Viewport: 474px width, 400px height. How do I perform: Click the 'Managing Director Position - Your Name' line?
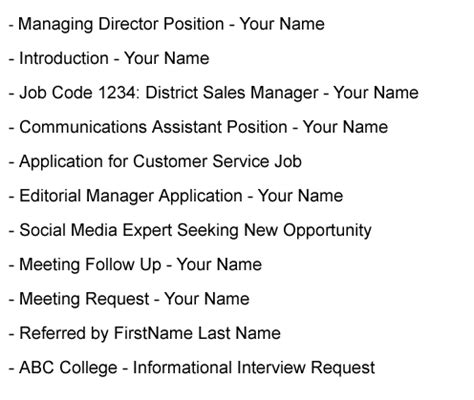pyautogui.click(x=167, y=25)
